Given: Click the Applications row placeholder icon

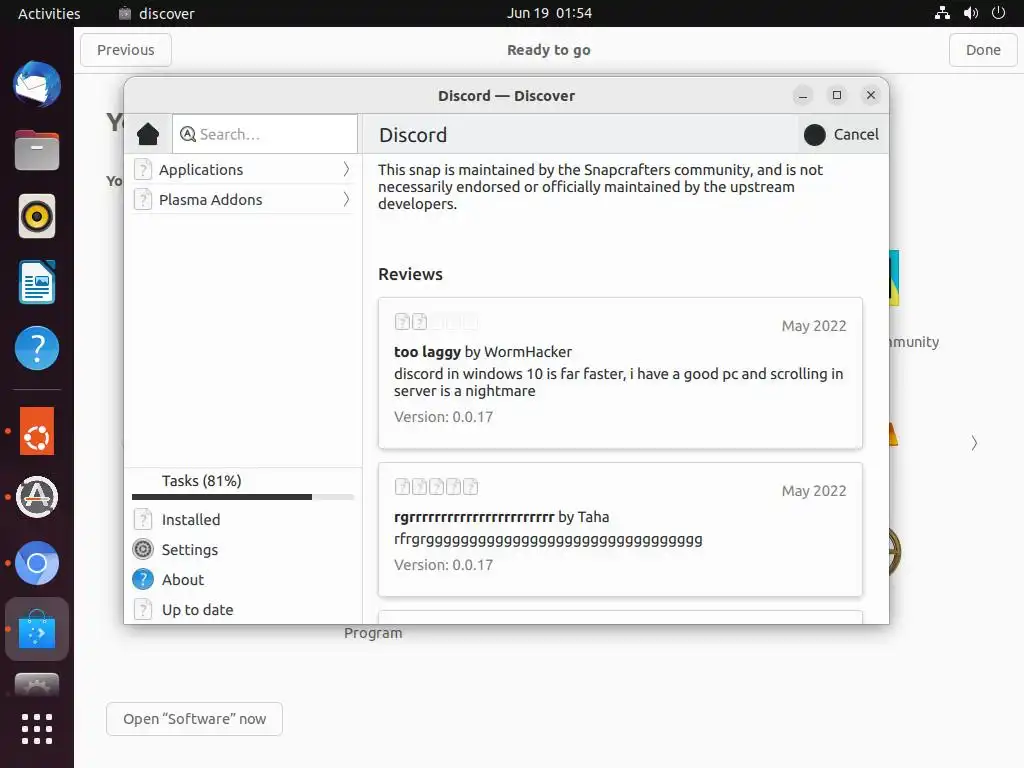Looking at the screenshot, I should point(143,170).
